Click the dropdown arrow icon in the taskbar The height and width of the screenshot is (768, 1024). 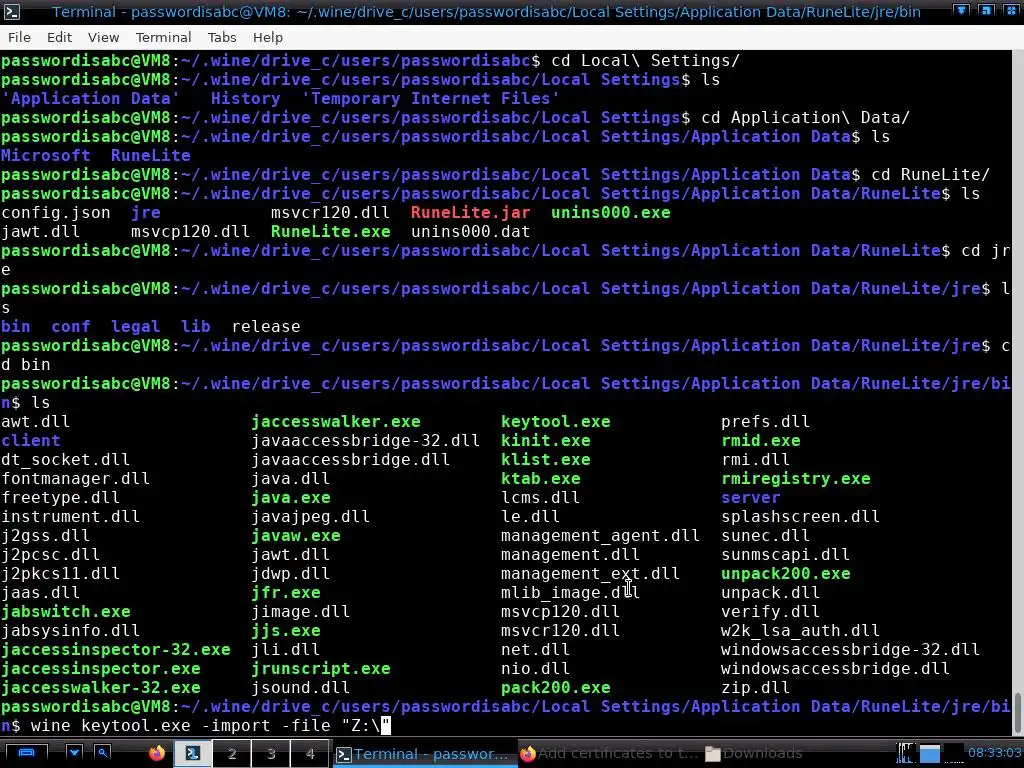point(74,753)
